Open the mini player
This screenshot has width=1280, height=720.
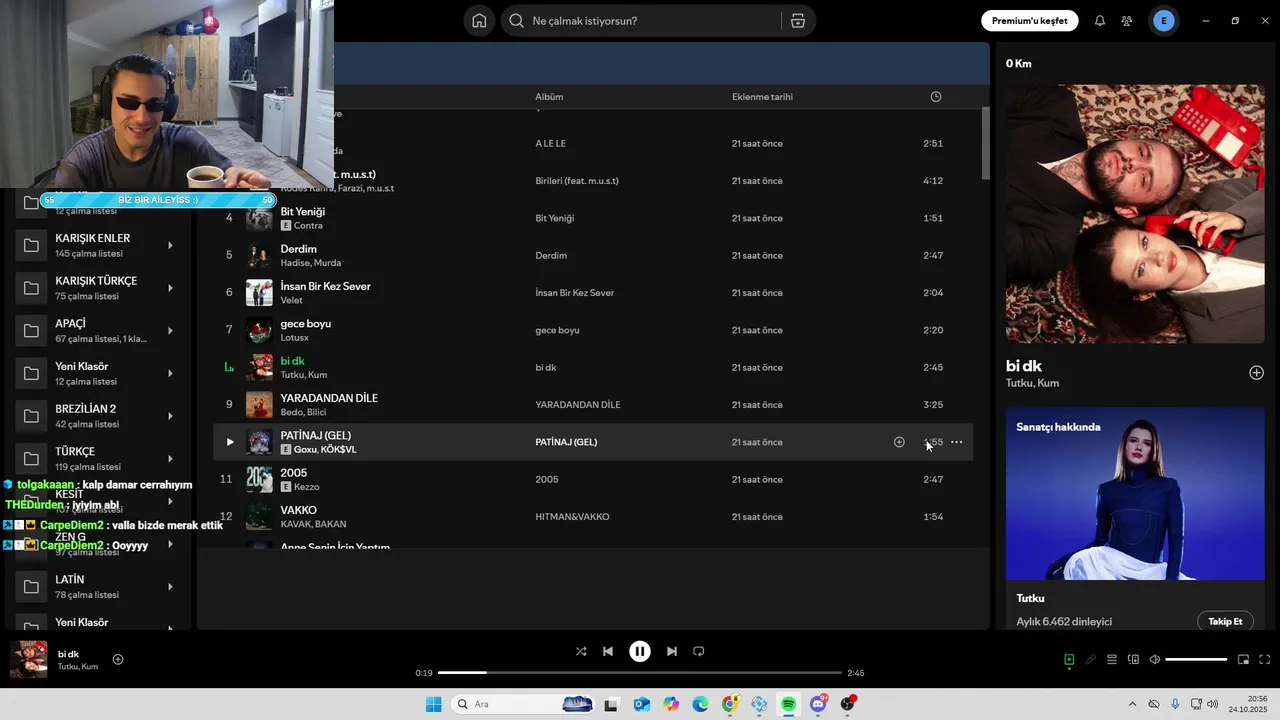[1244, 660]
